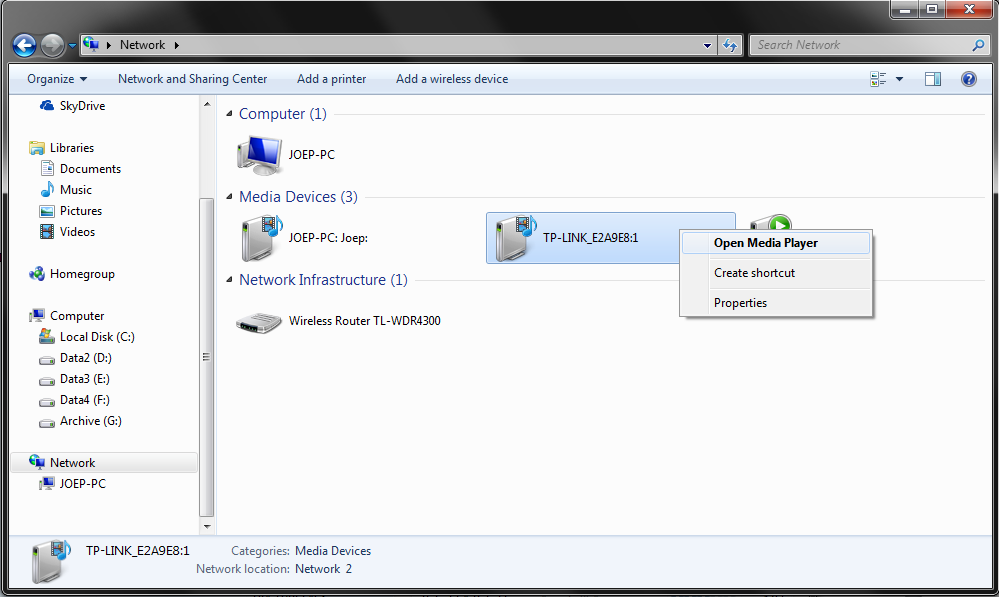Click the sidebar scrollbar up arrow
This screenshot has height=597, width=999.
206,104
